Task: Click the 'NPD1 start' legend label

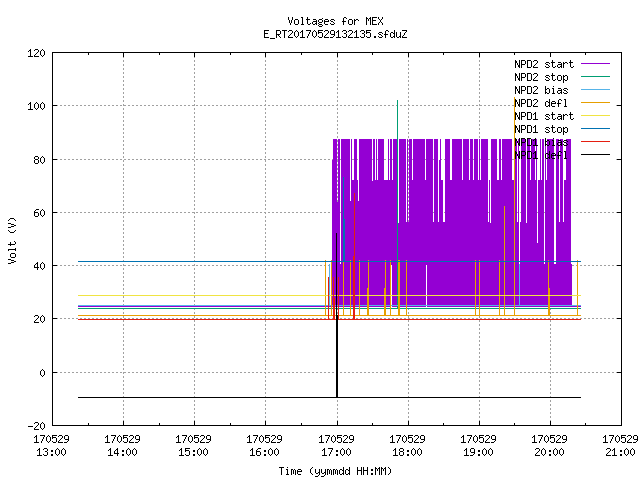Action: [x=544, y=116]
